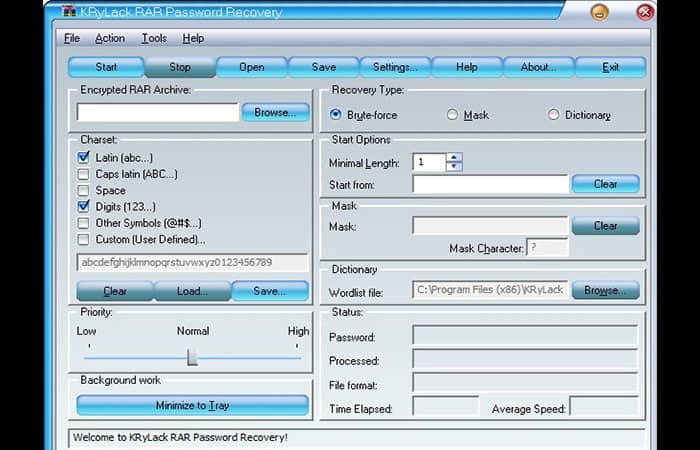This screenshot has height=450, width=700.
Task: Click the Mask input field
Action: tap(490, 226)
